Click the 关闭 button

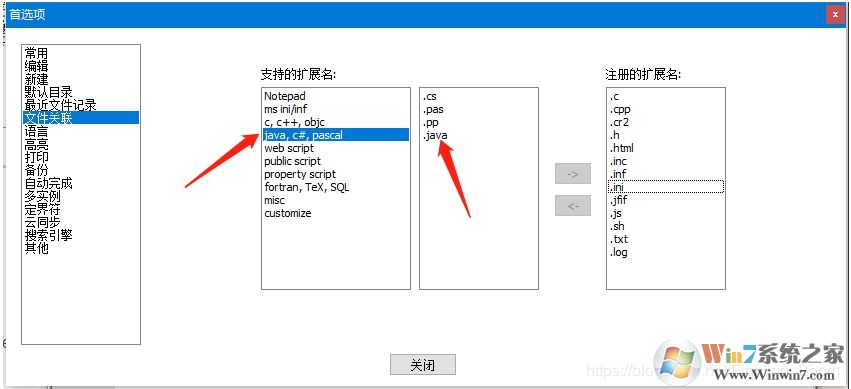423,365
